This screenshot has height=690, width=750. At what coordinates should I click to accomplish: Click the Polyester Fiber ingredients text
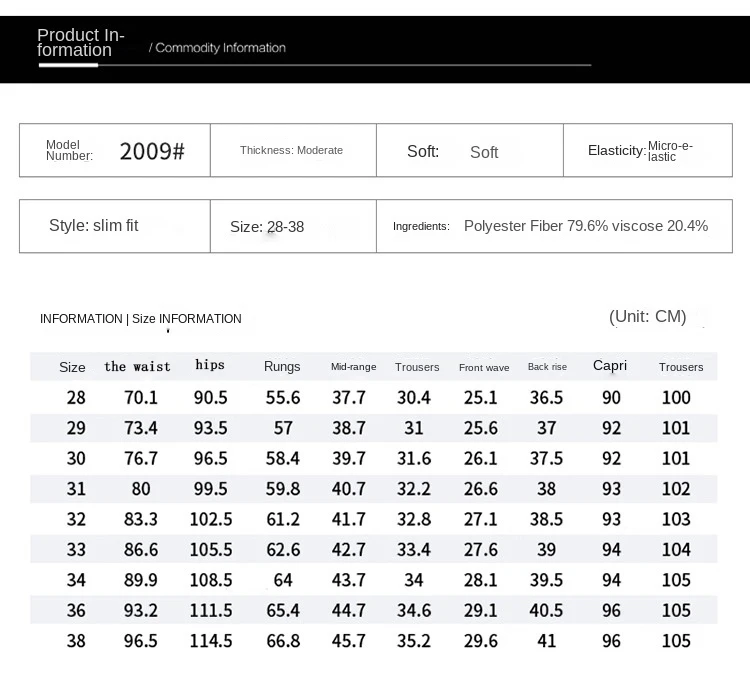pyautogui.click(x=585, y=226)
